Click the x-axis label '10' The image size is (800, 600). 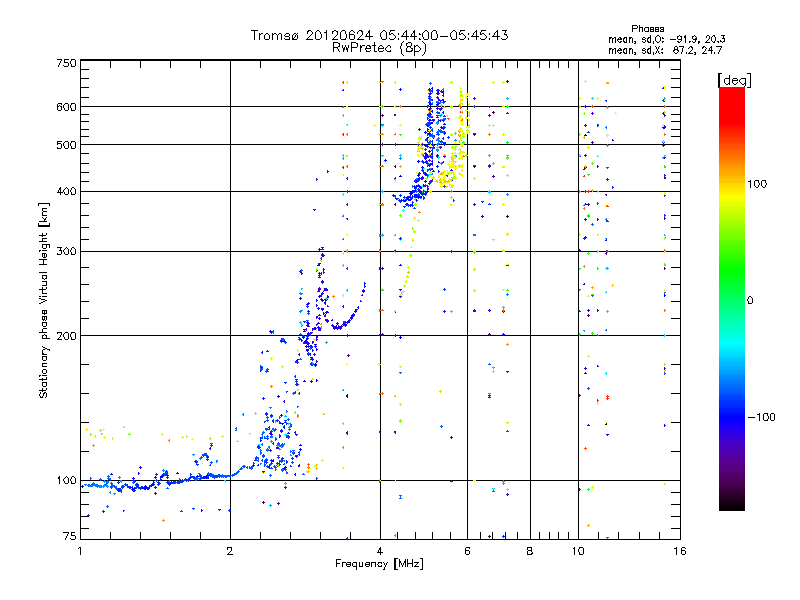pyautogui.click(x=578, y=551)
